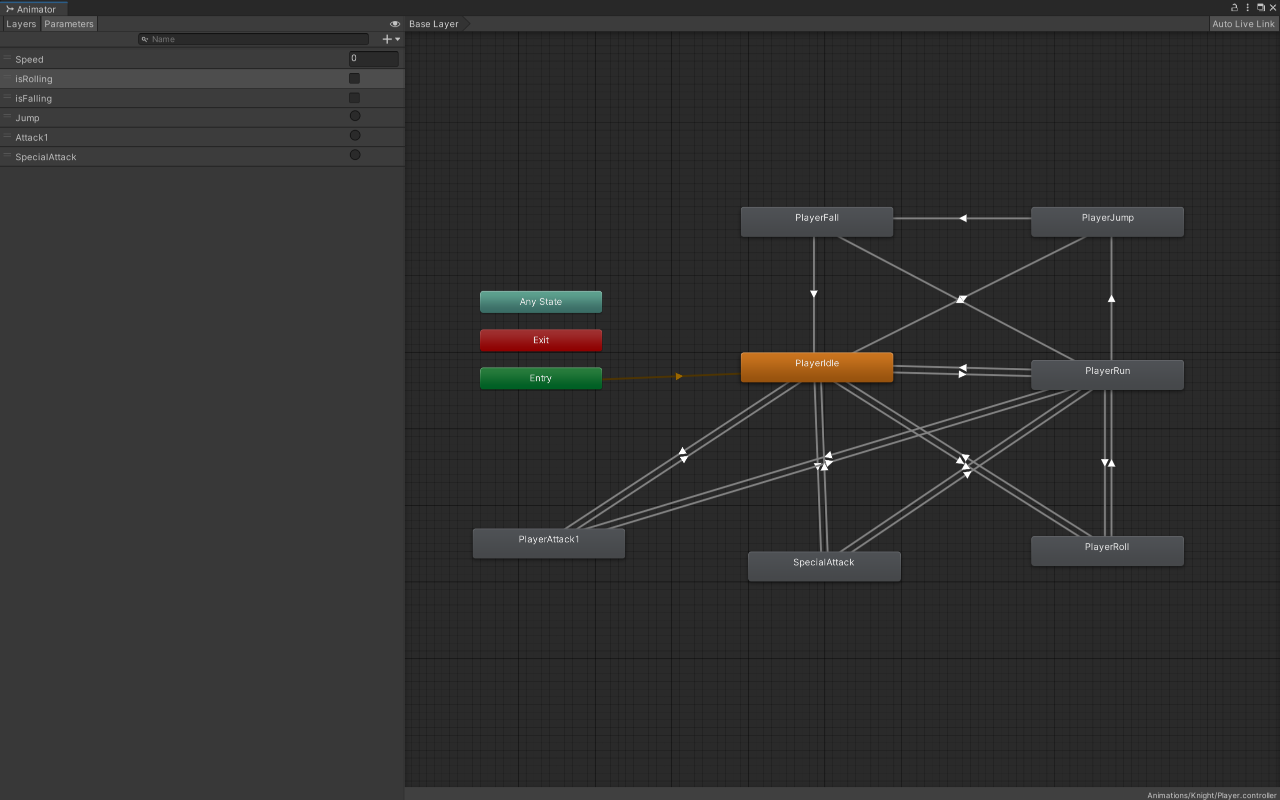1280x800 pixels.
Task: Click the Speed value input field
Action: (373, 59)
